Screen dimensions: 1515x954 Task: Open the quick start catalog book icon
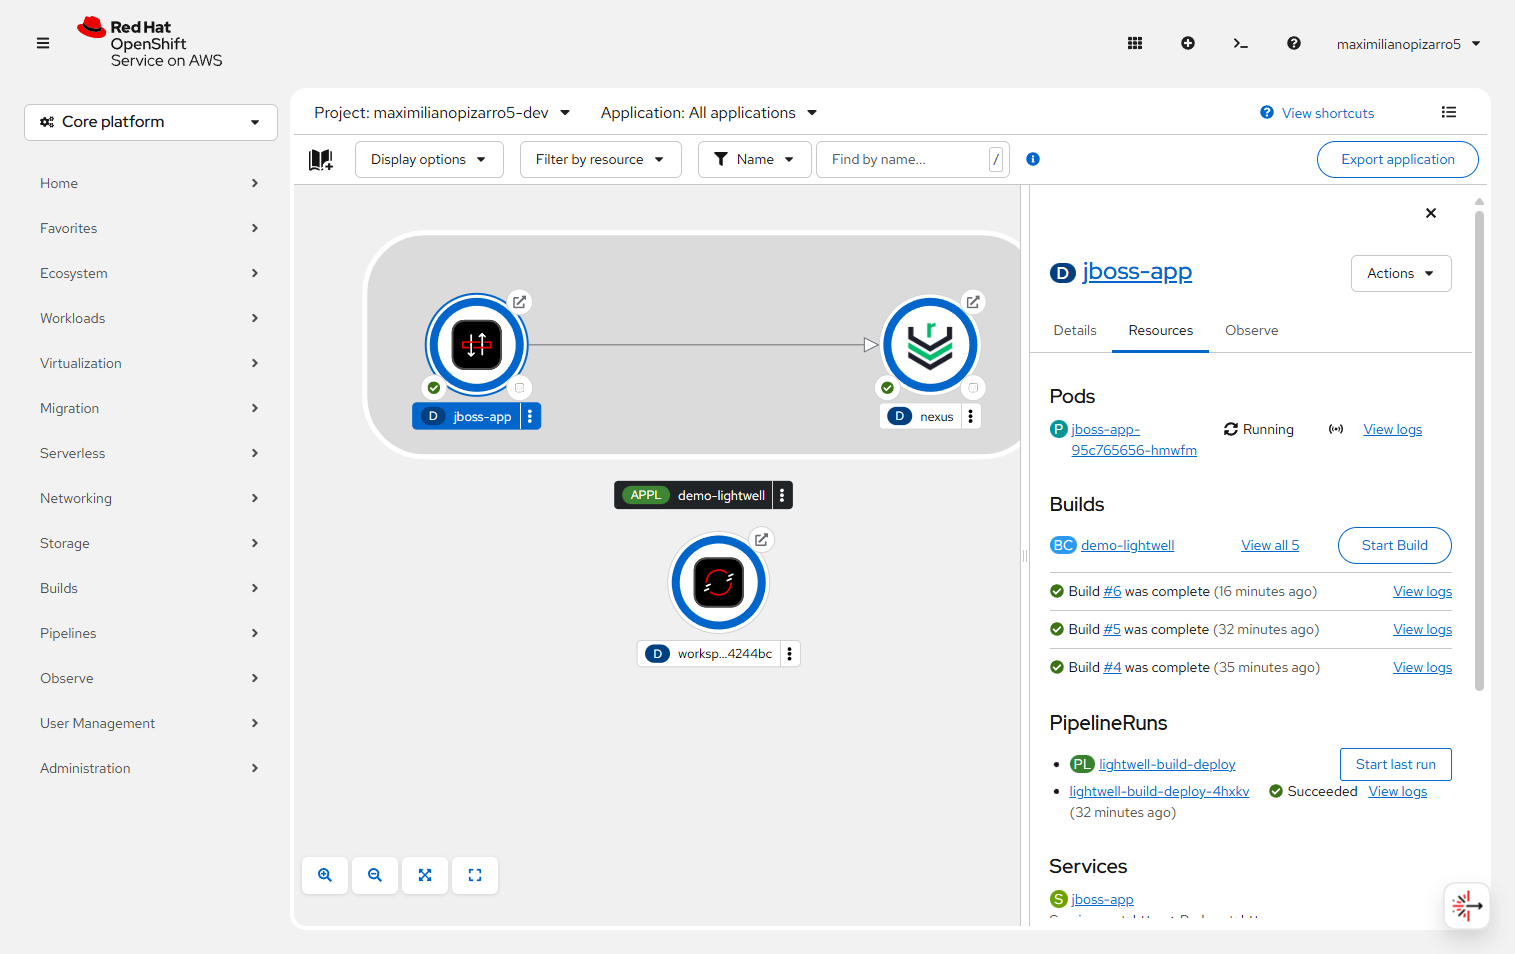(x=321, y=159)
